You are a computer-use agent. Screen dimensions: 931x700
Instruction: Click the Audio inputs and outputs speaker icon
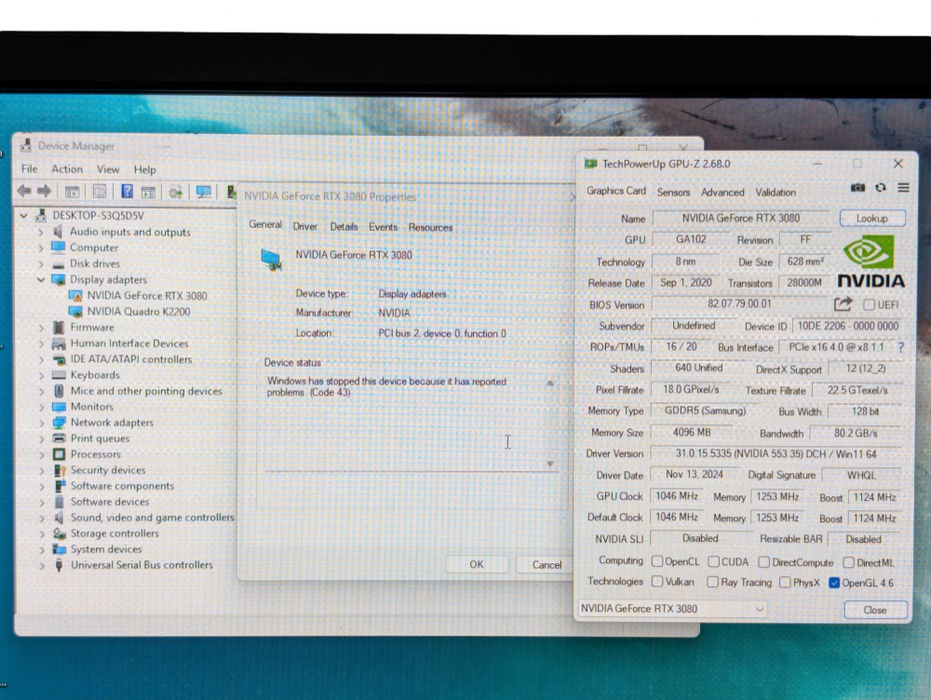click(58, 232)
